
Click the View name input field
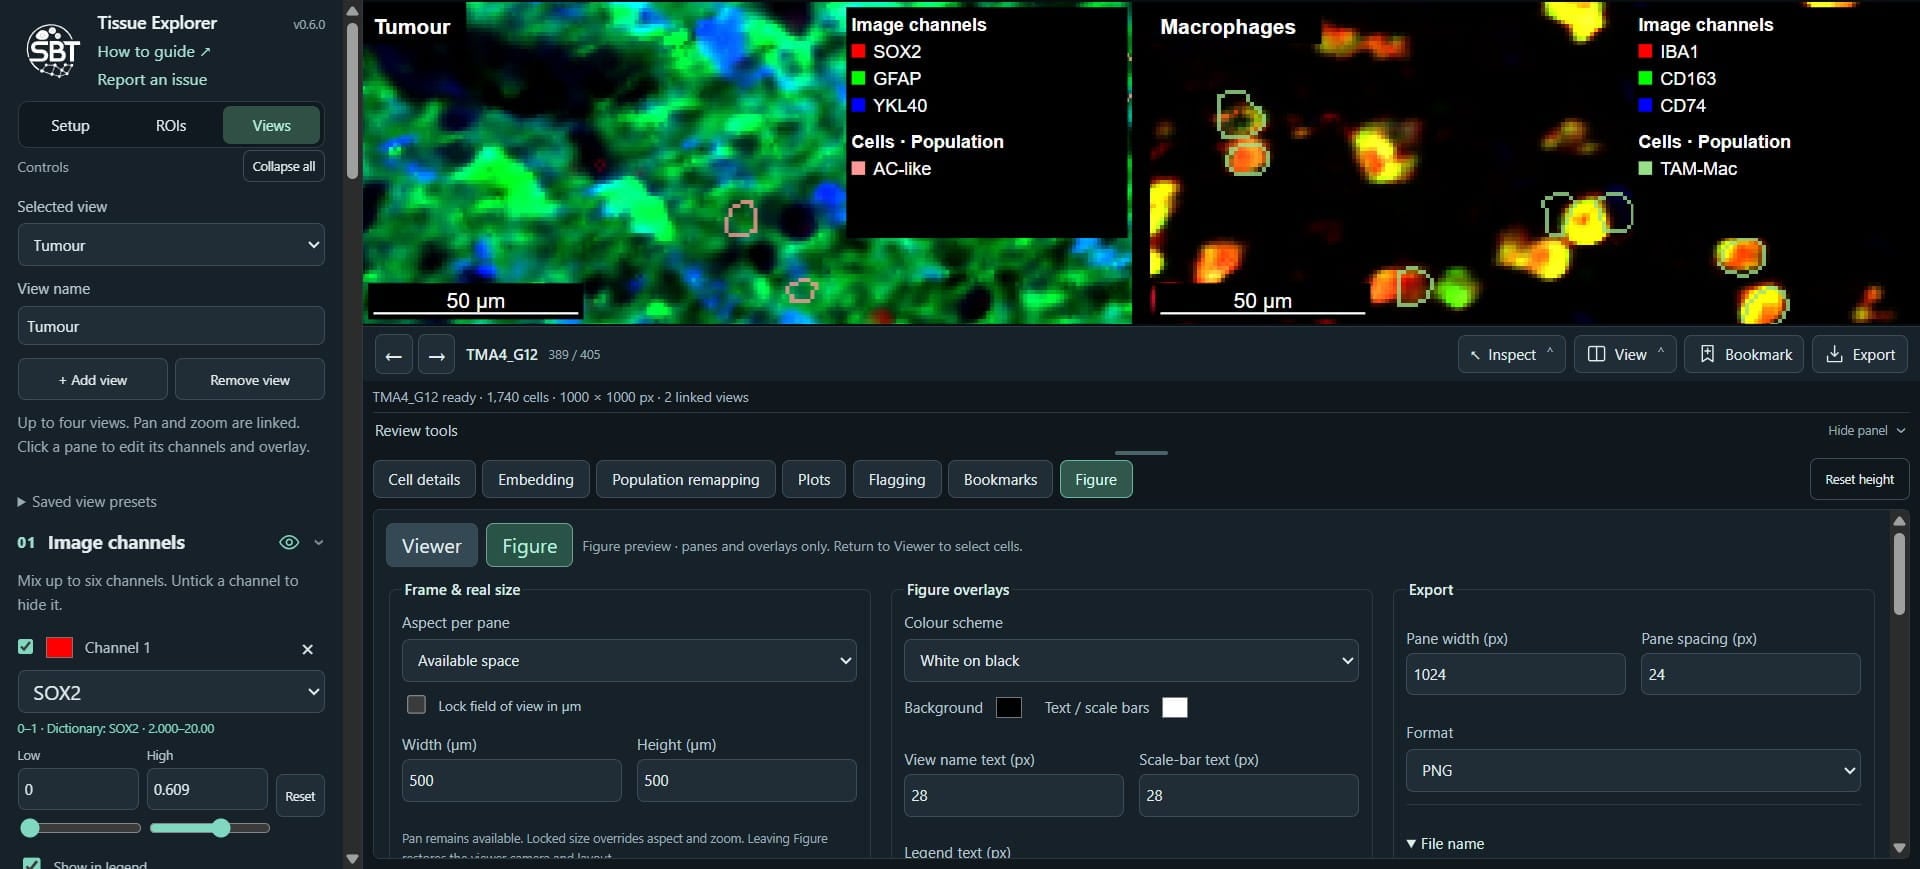[x=171, y=326]
